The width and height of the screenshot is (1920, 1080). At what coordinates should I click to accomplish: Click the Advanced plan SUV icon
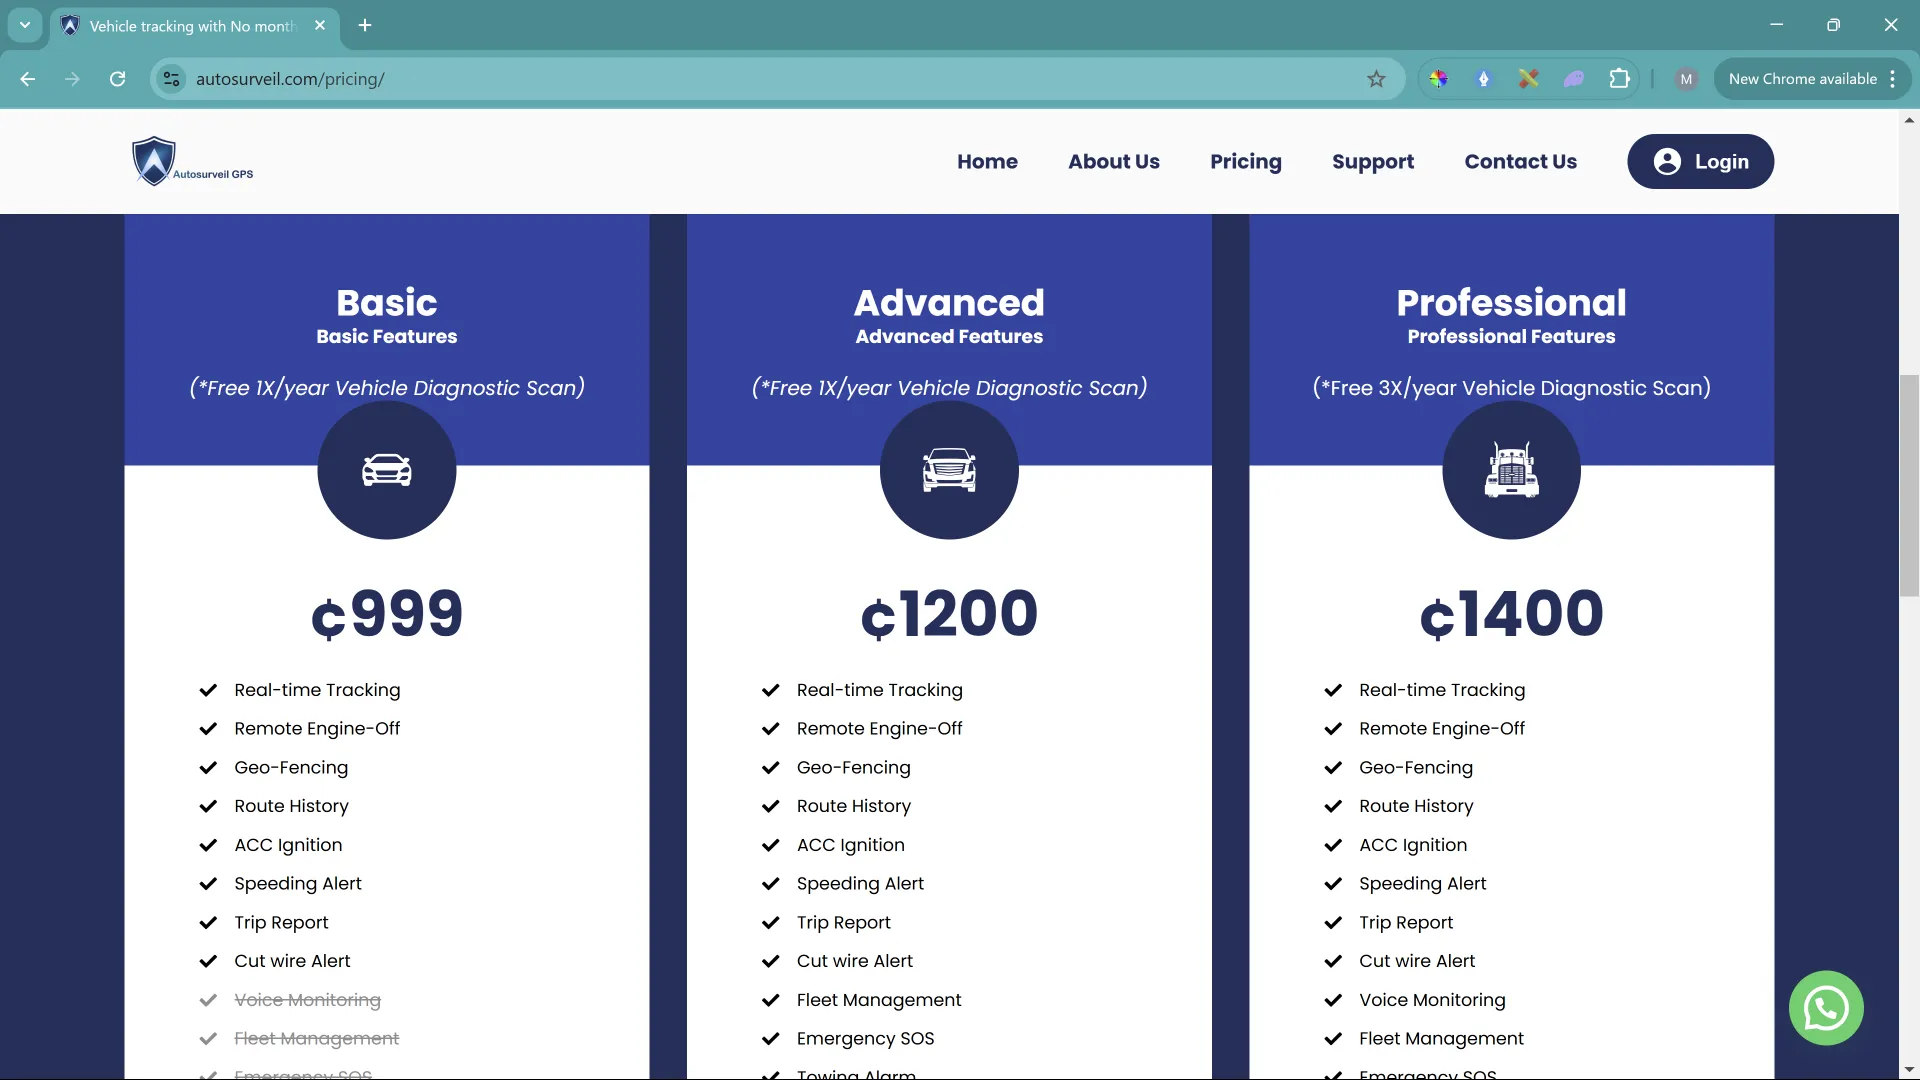tap(949, 470)
